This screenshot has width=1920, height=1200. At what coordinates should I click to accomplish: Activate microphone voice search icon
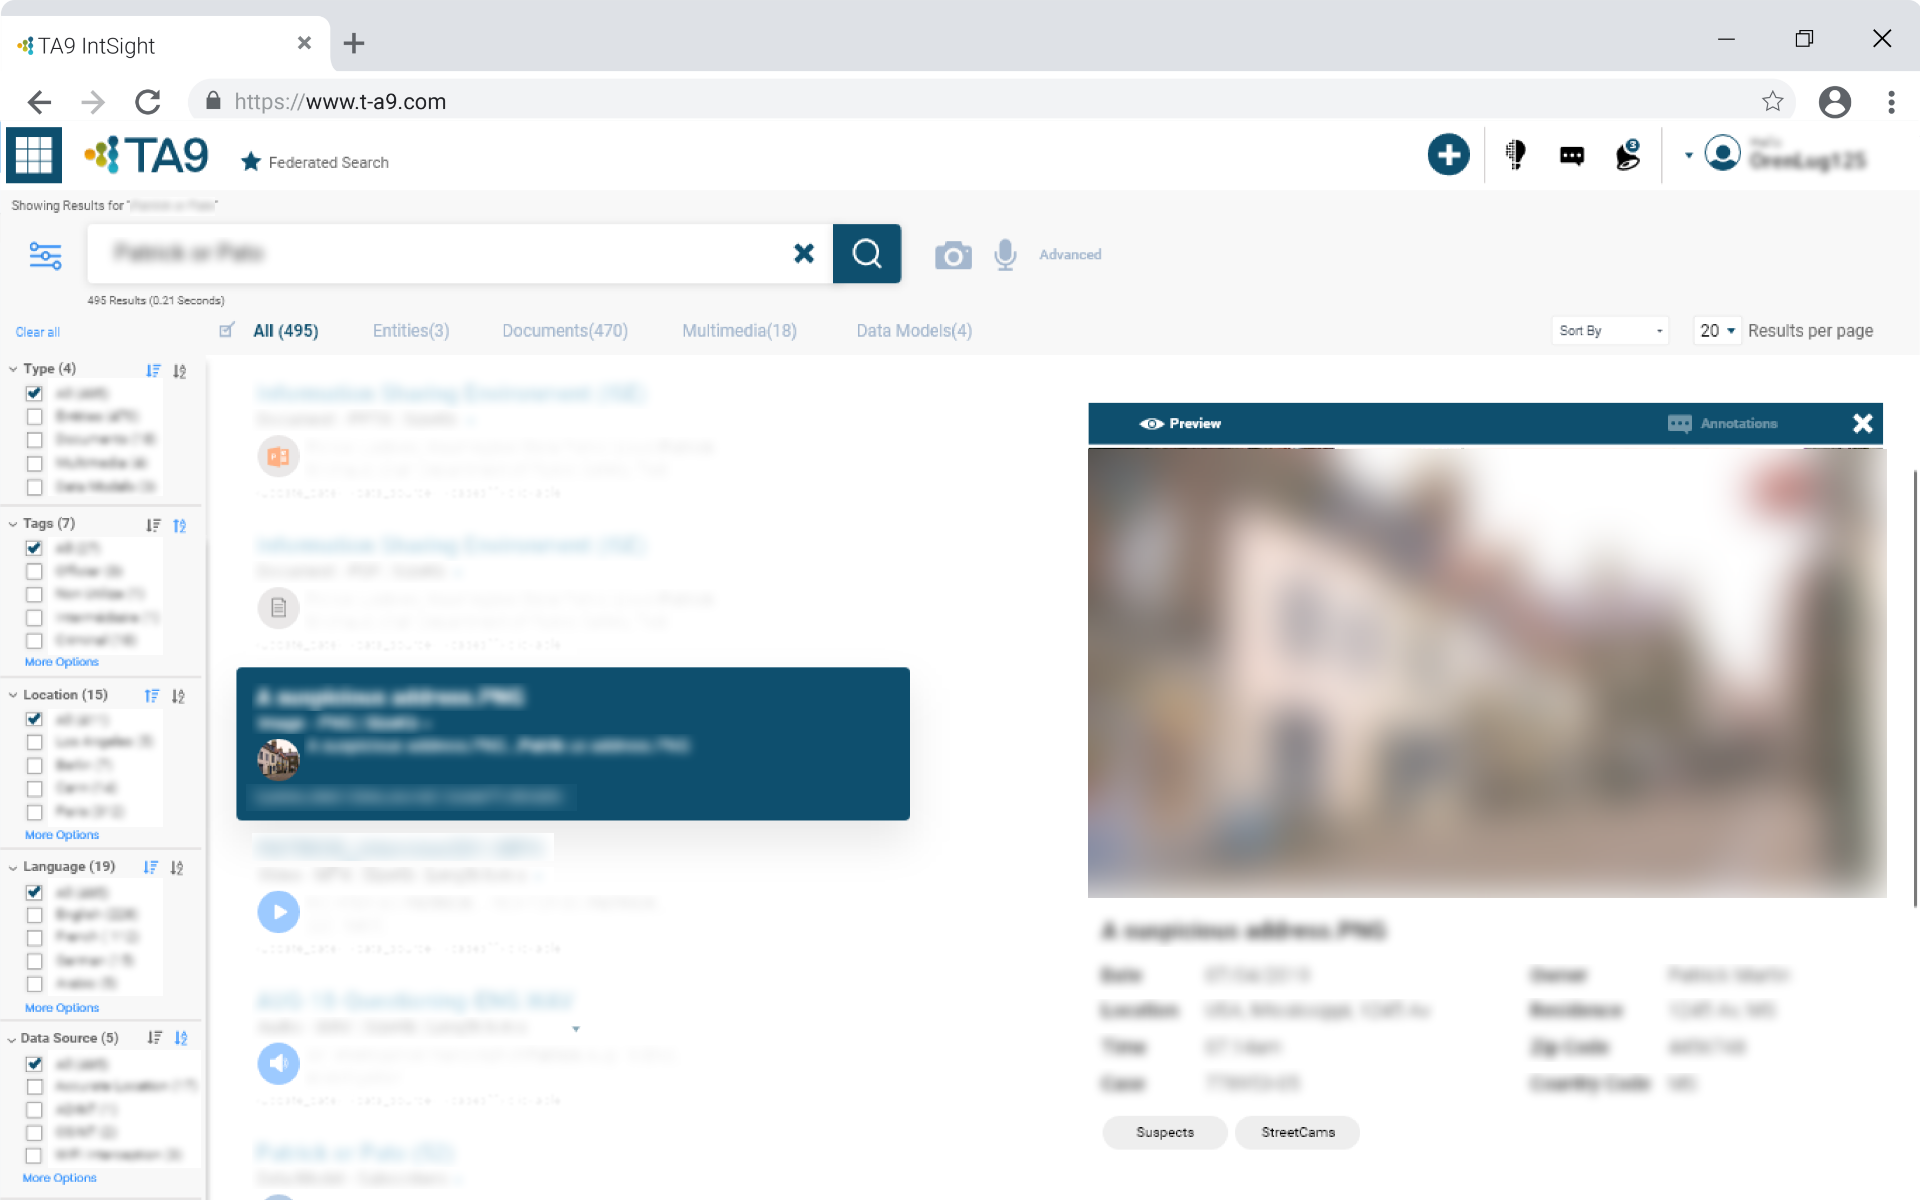click(x=1005, y=255)
